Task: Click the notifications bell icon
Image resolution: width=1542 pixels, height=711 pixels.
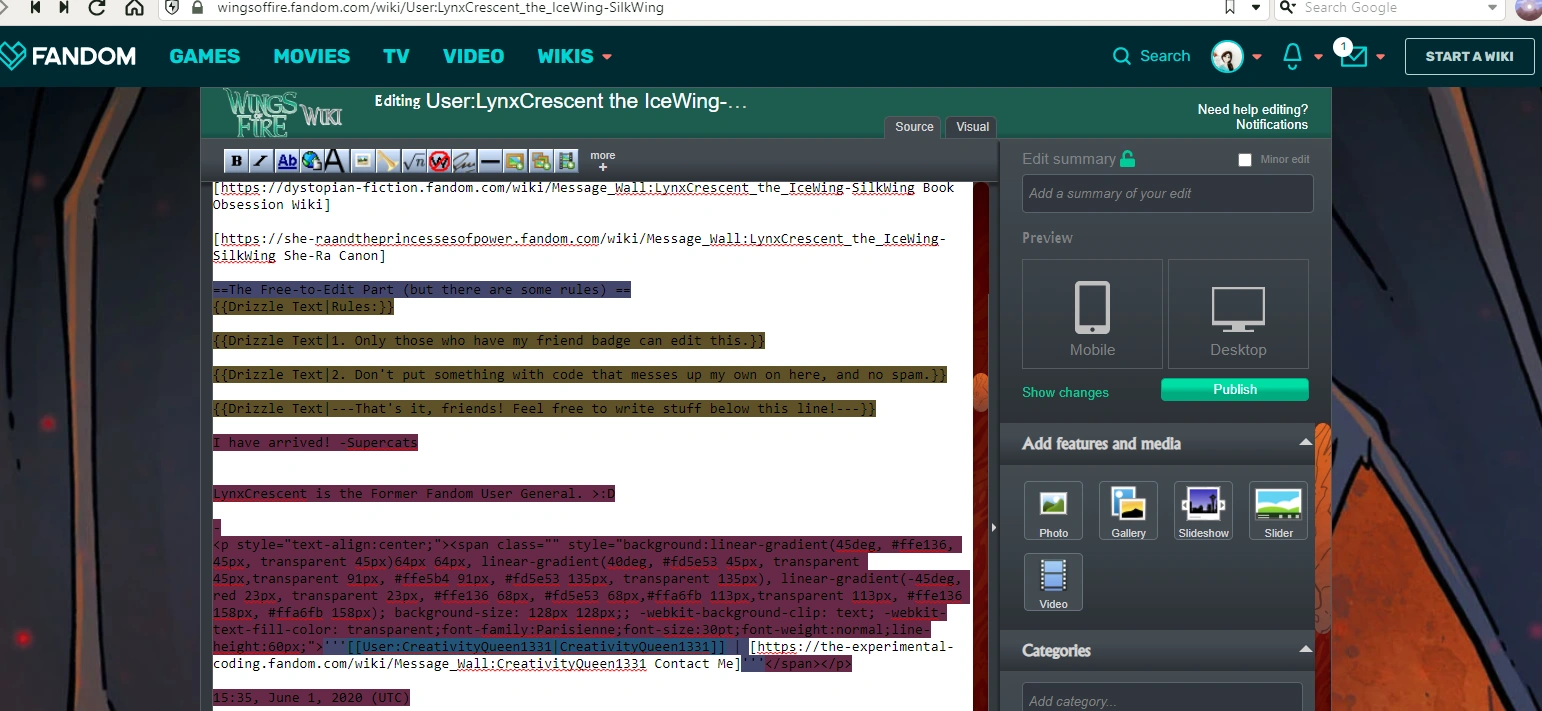Action: point(1292,56)
